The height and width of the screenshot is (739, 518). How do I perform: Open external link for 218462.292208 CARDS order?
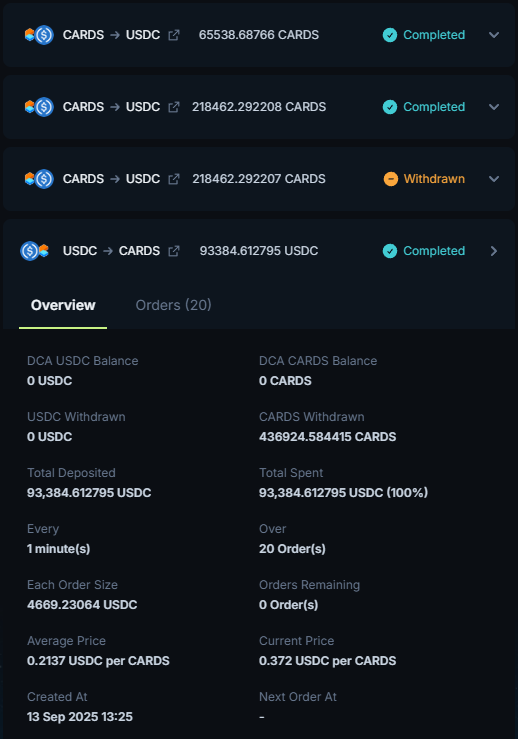click(x=174, y=107)
